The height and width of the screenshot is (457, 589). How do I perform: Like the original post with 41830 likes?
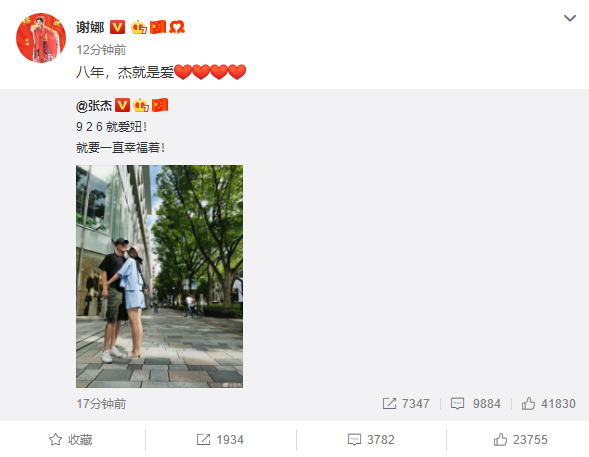pyautogui.click(x=548, y=404)
